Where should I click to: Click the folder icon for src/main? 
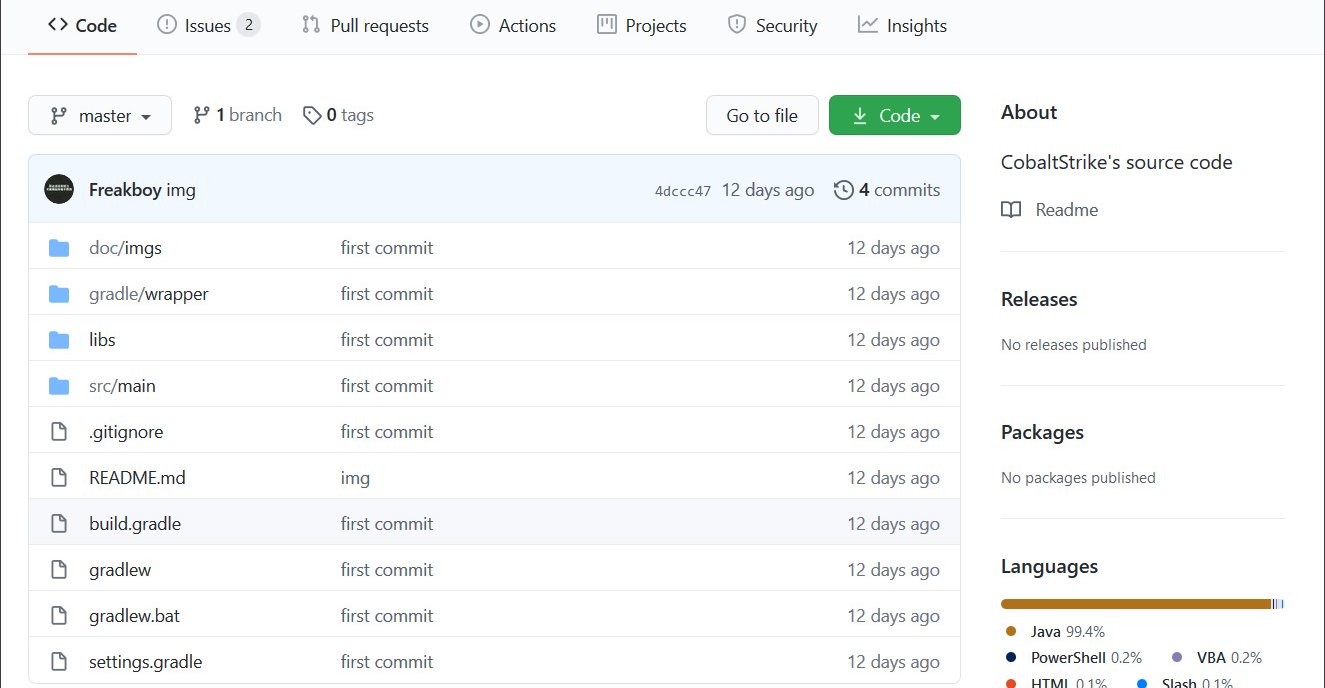coord(59,386)
